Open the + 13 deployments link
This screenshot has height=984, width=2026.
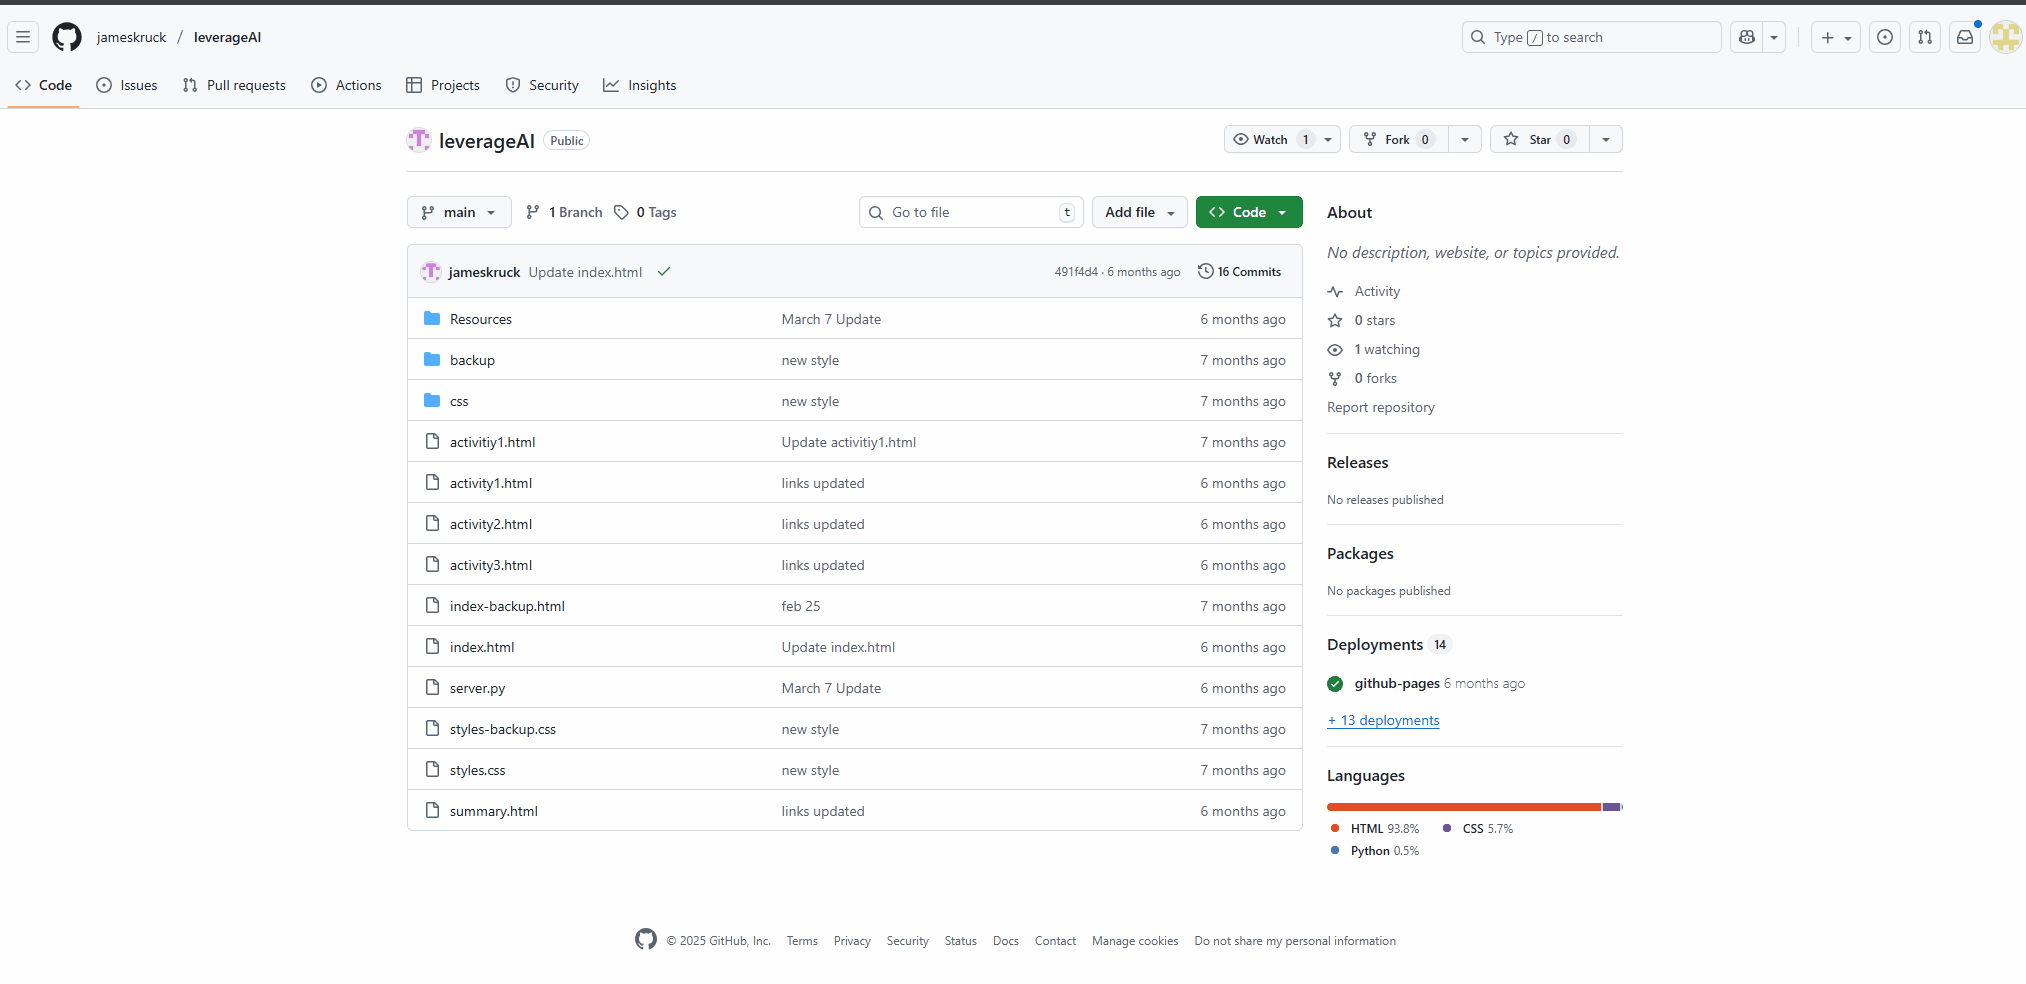tap(1383, 720)
